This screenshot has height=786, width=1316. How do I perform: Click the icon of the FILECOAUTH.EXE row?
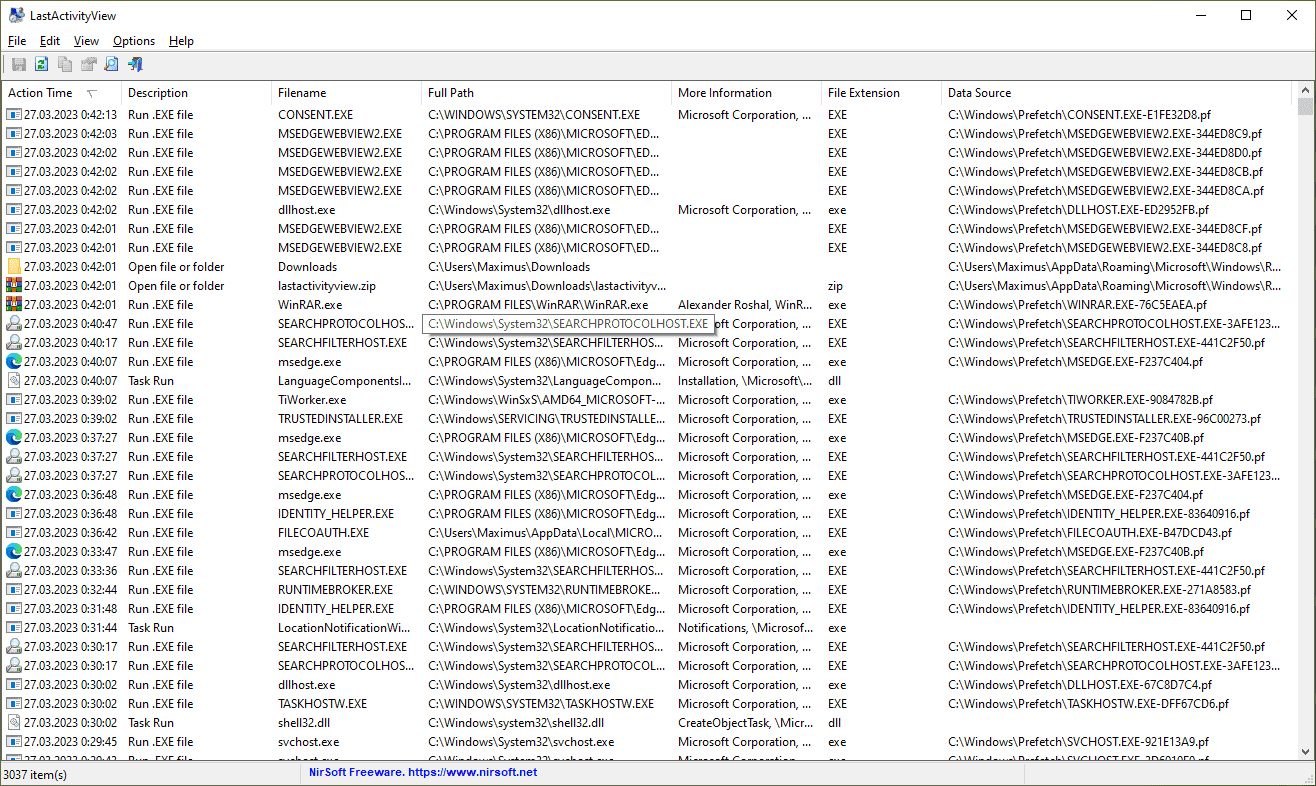coord(14,533)
